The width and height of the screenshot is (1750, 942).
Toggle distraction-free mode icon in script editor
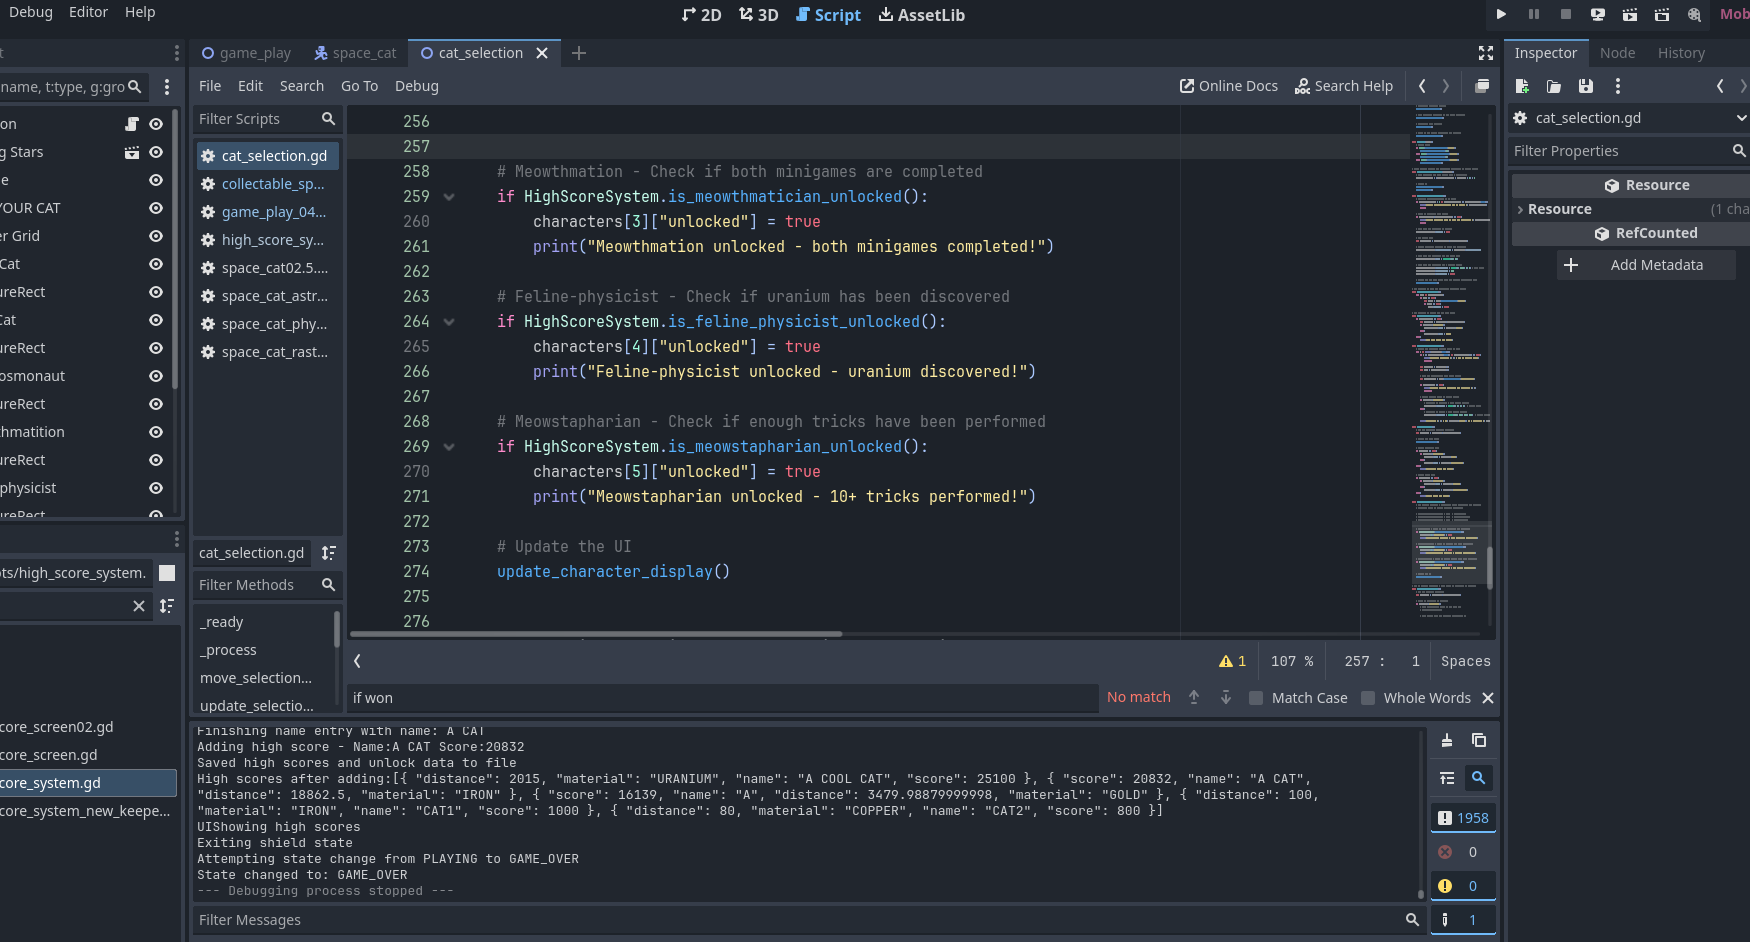[x=1486, y=53]
